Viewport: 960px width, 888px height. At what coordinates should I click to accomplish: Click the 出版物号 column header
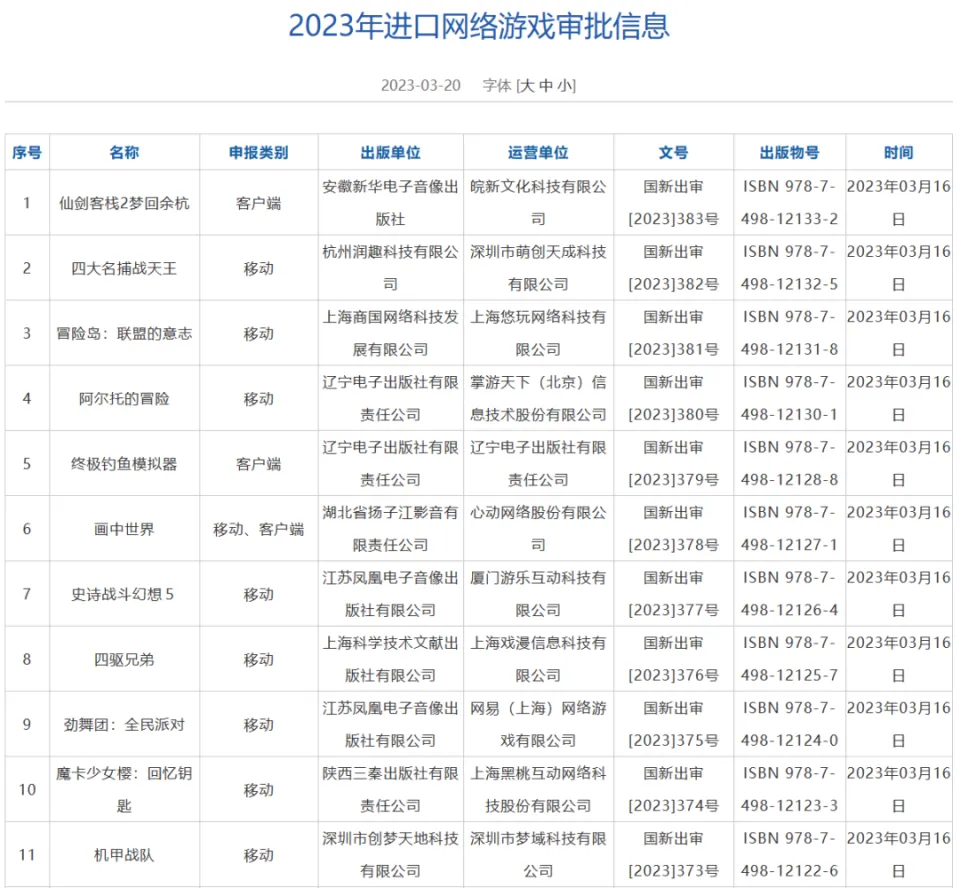tap(789, 153)
